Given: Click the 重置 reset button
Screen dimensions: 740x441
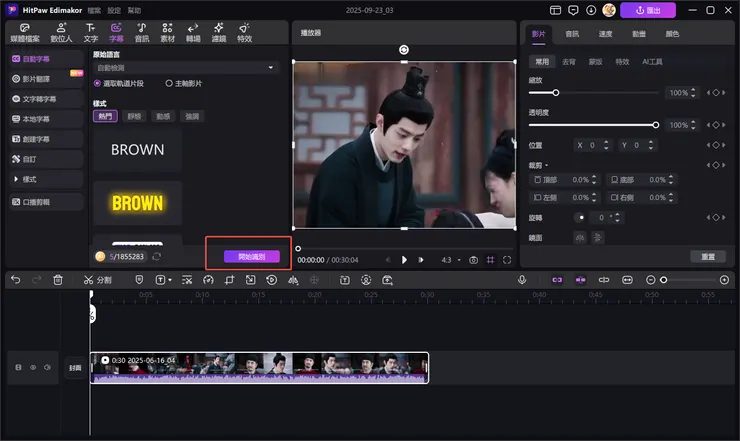Looking at the screenshot, I should pos(708,256).
